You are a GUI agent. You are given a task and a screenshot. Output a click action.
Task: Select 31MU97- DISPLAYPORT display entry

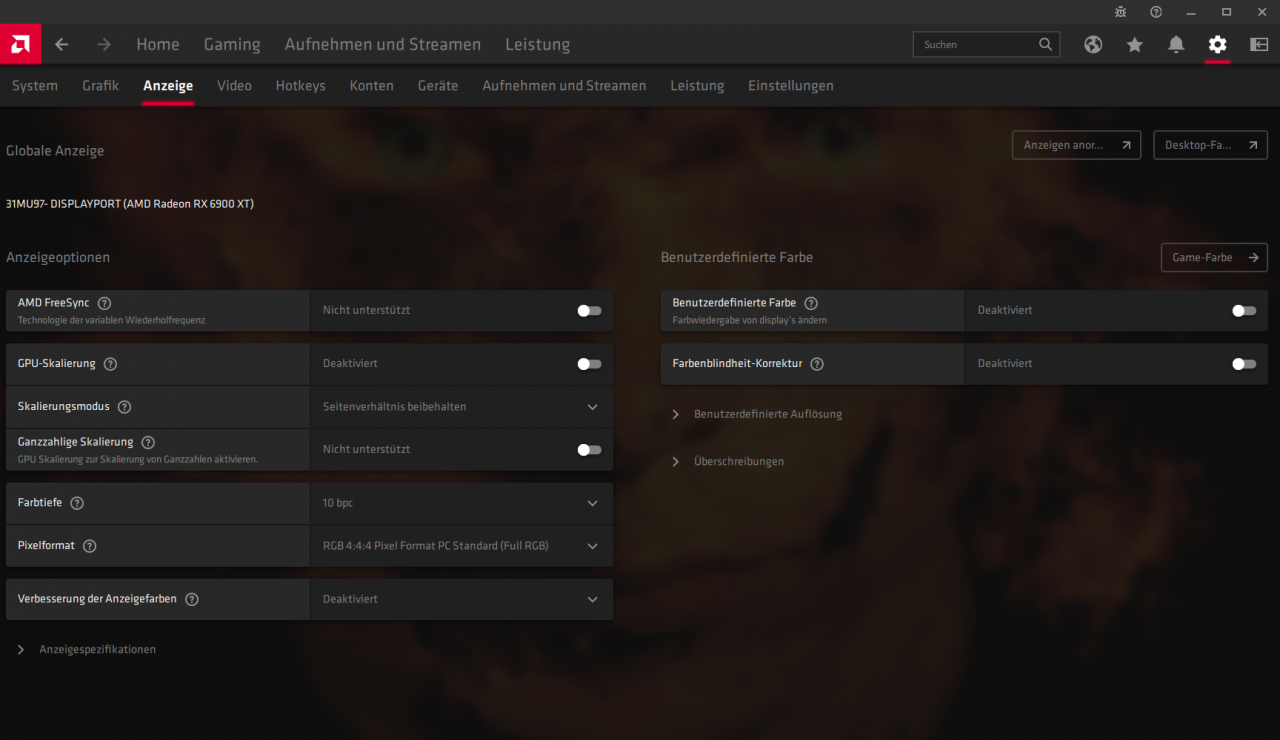coord(130,204)
